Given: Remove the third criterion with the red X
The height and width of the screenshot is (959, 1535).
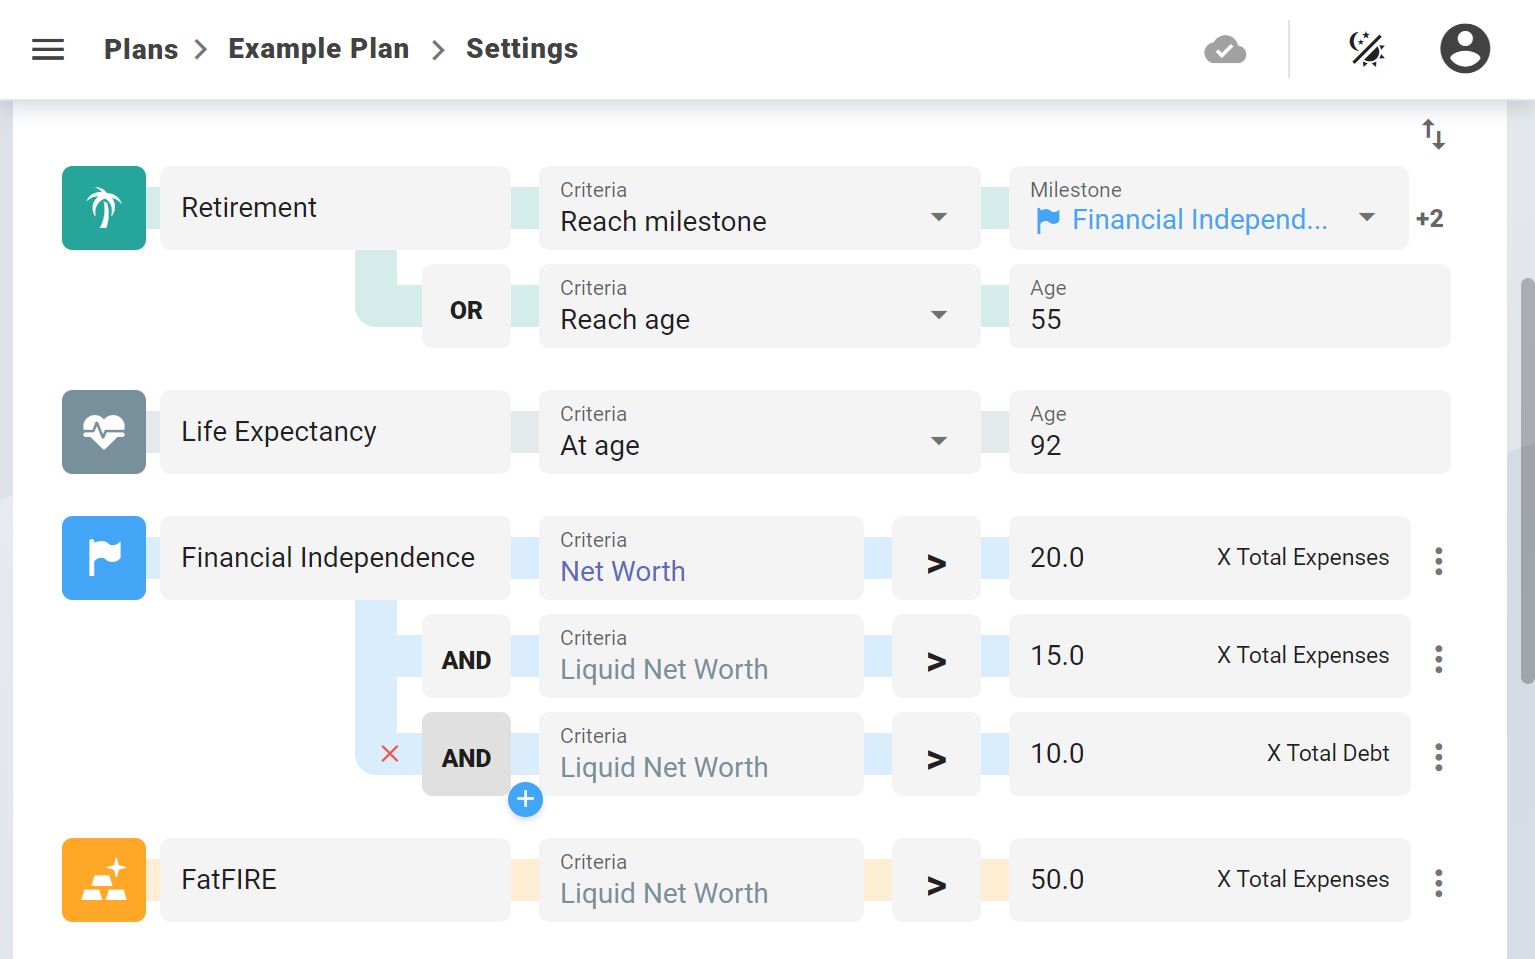Looking at the screenshot, I should click(390, 754).
